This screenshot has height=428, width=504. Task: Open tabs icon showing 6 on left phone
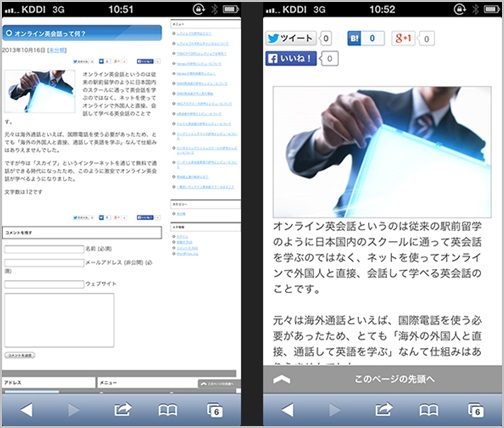[x=215, y=410]
